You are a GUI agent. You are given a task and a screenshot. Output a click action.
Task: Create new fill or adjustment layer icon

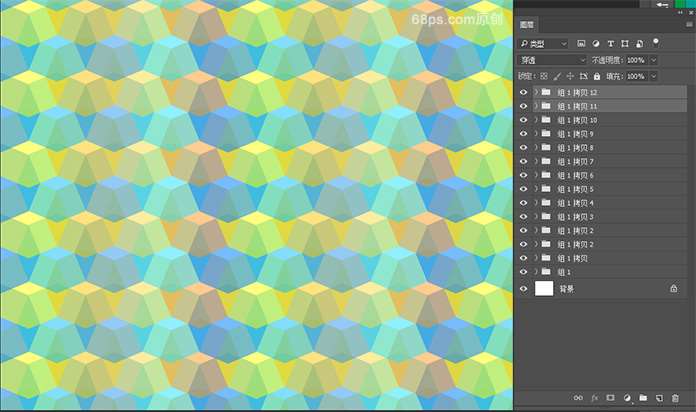click(627, 398)
